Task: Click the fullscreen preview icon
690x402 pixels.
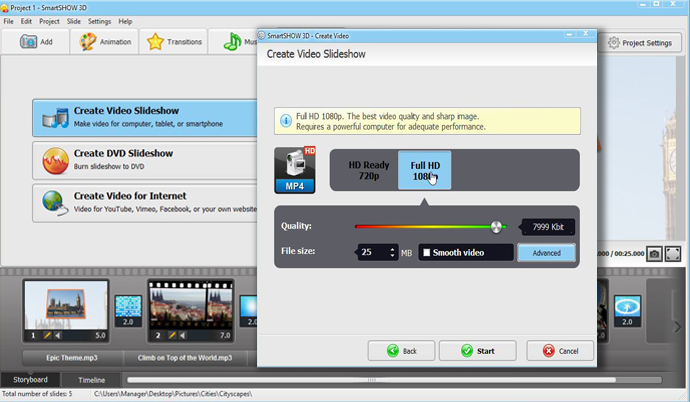Action: coord(673,254)
